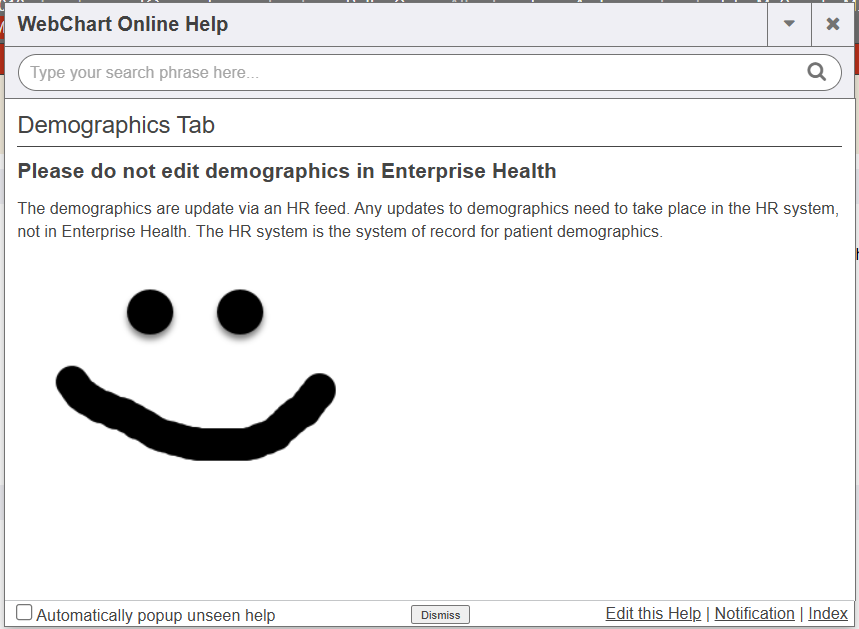
Task: Open the title bar dropdown arrow menu
Action: [x=789, y=24]
